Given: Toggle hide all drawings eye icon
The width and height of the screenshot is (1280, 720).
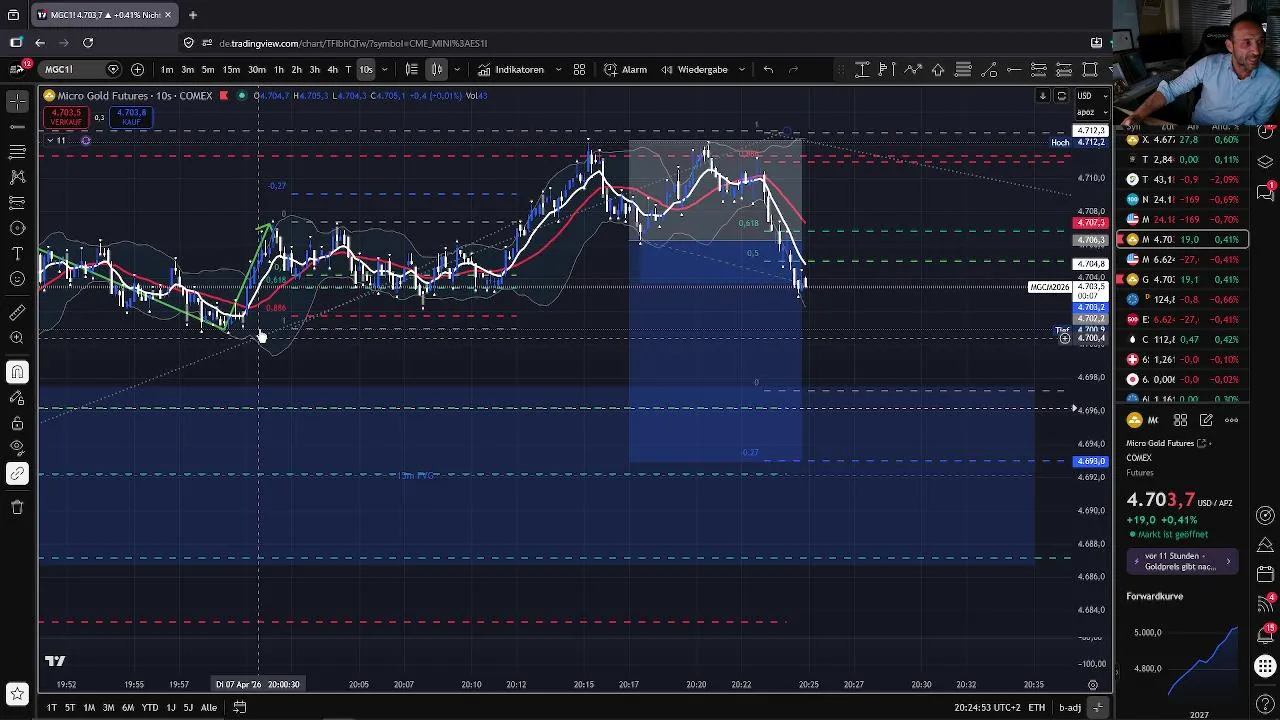Looking at the screenshot, I should click(x=17, y=447).
